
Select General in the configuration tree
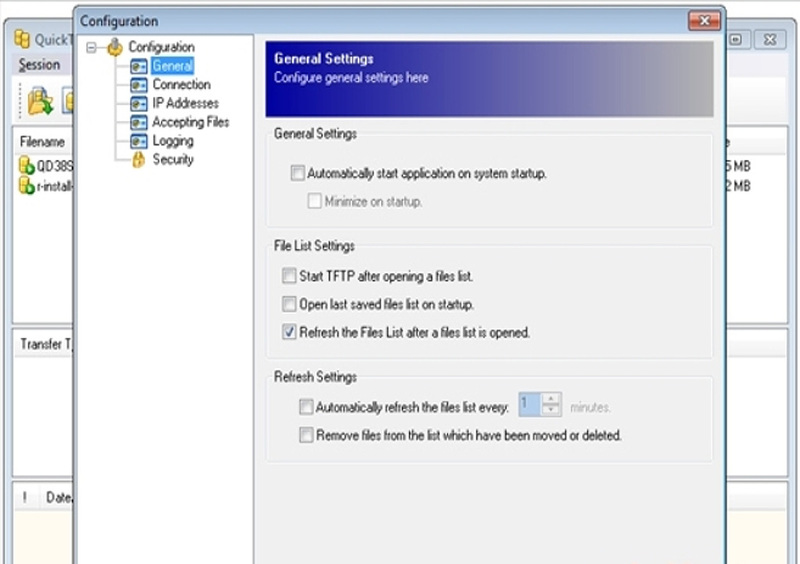point(172,66)
